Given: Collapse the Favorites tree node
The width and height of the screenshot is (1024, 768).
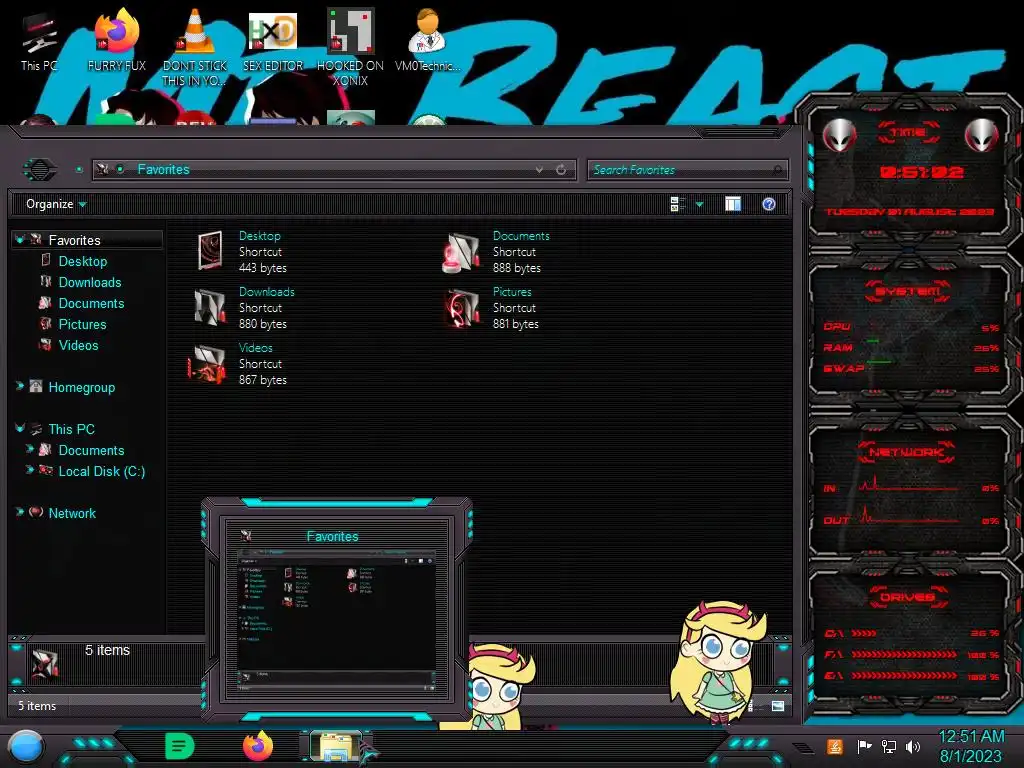Looking at the screenshot, I should (20, 240).
